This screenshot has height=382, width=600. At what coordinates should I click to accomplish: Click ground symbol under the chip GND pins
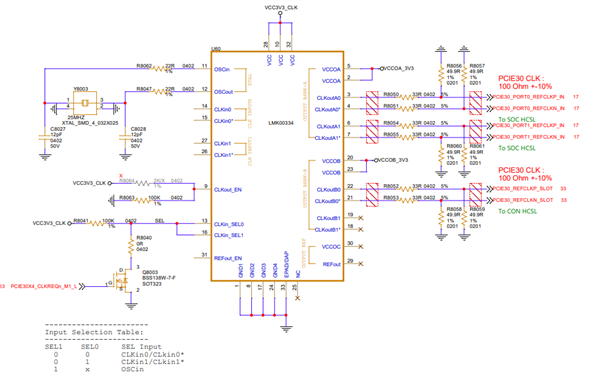286,328
